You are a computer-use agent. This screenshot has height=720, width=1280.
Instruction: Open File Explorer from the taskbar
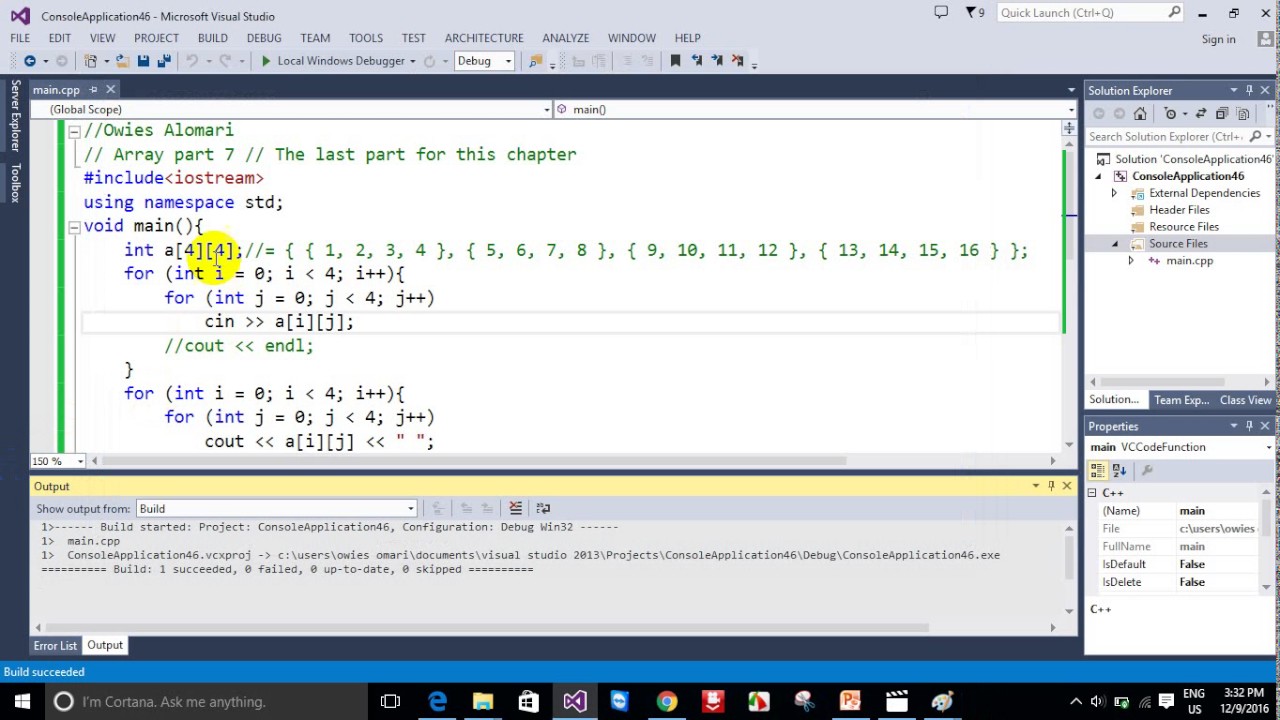pos(483,702)
